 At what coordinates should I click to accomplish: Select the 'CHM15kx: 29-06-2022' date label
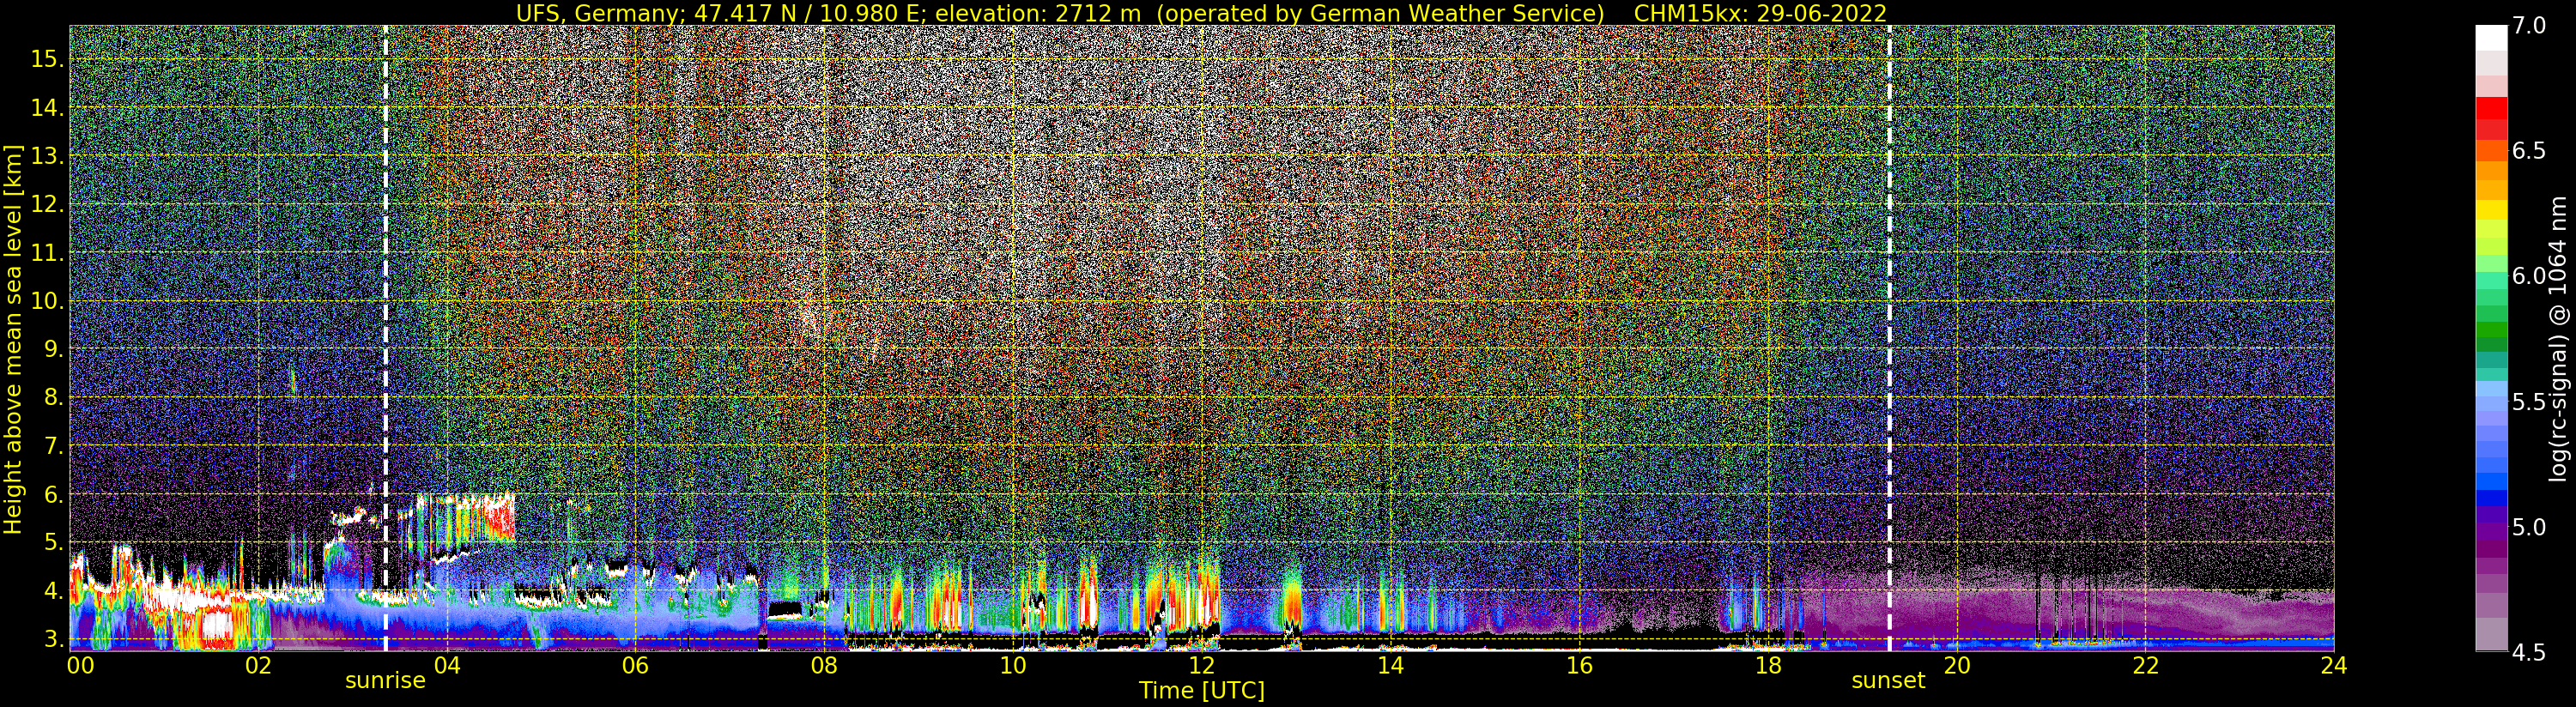(1760, 13)
